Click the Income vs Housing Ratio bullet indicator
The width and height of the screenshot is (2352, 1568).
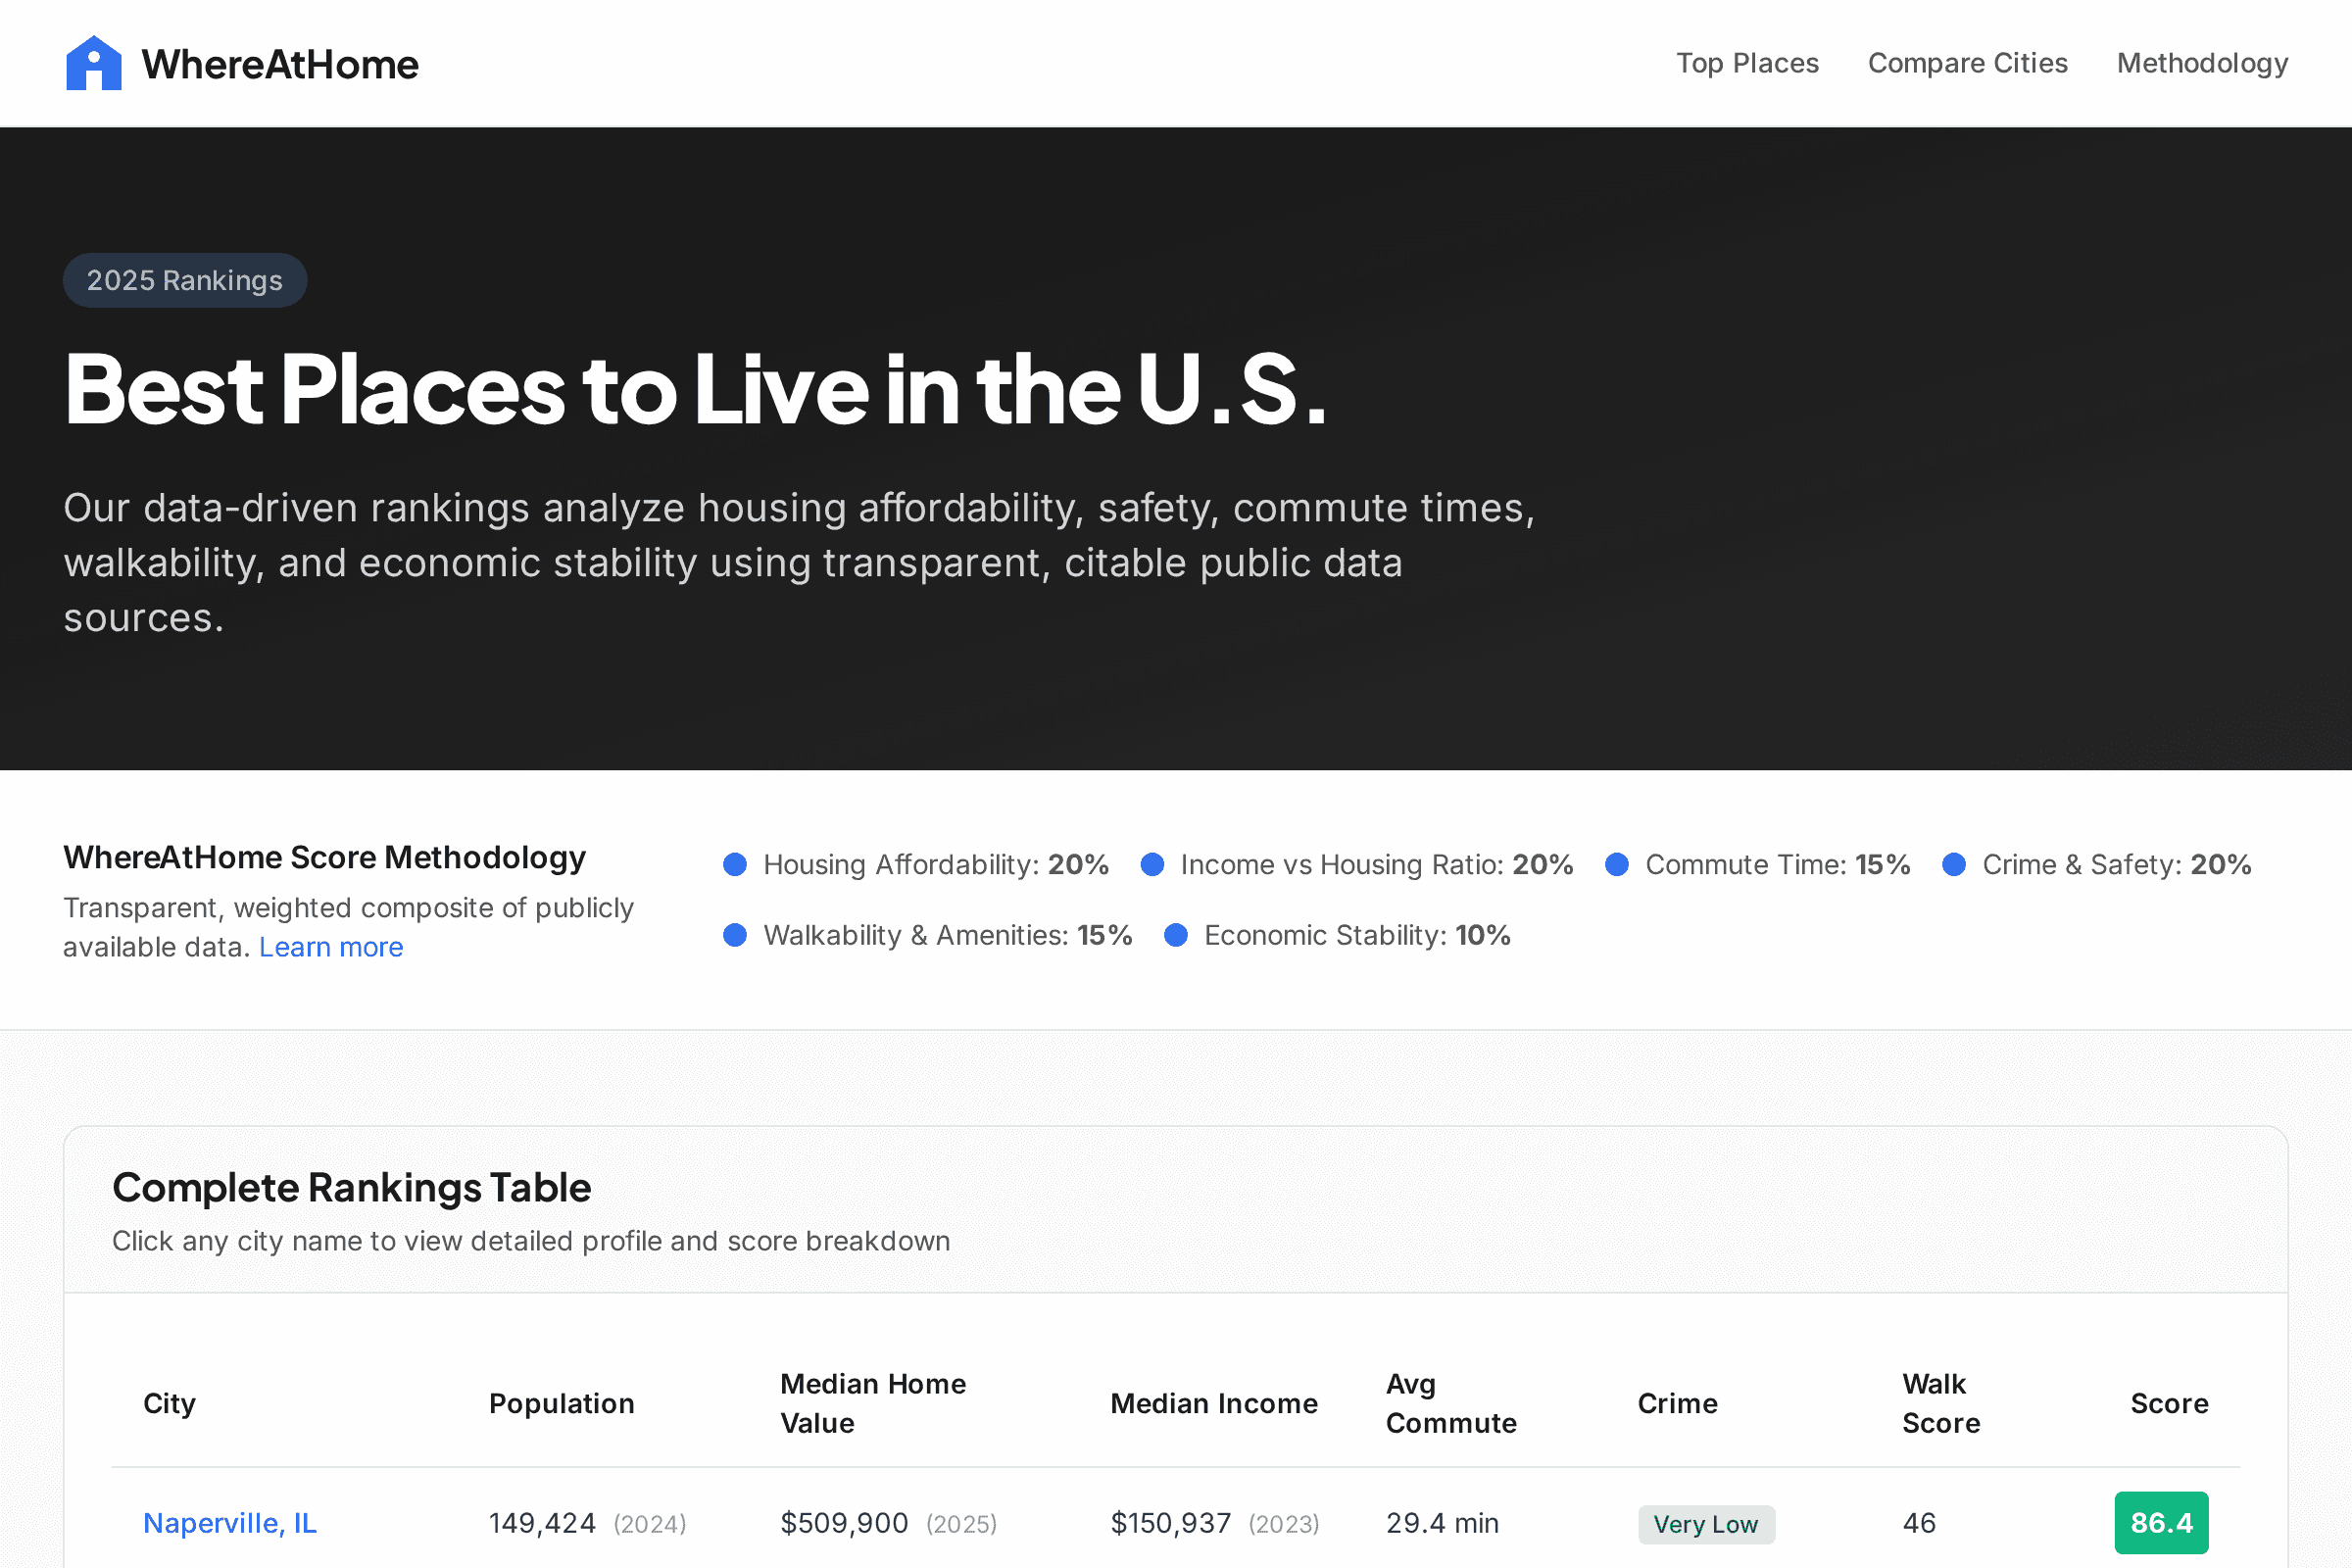(x=1155, y=864)
